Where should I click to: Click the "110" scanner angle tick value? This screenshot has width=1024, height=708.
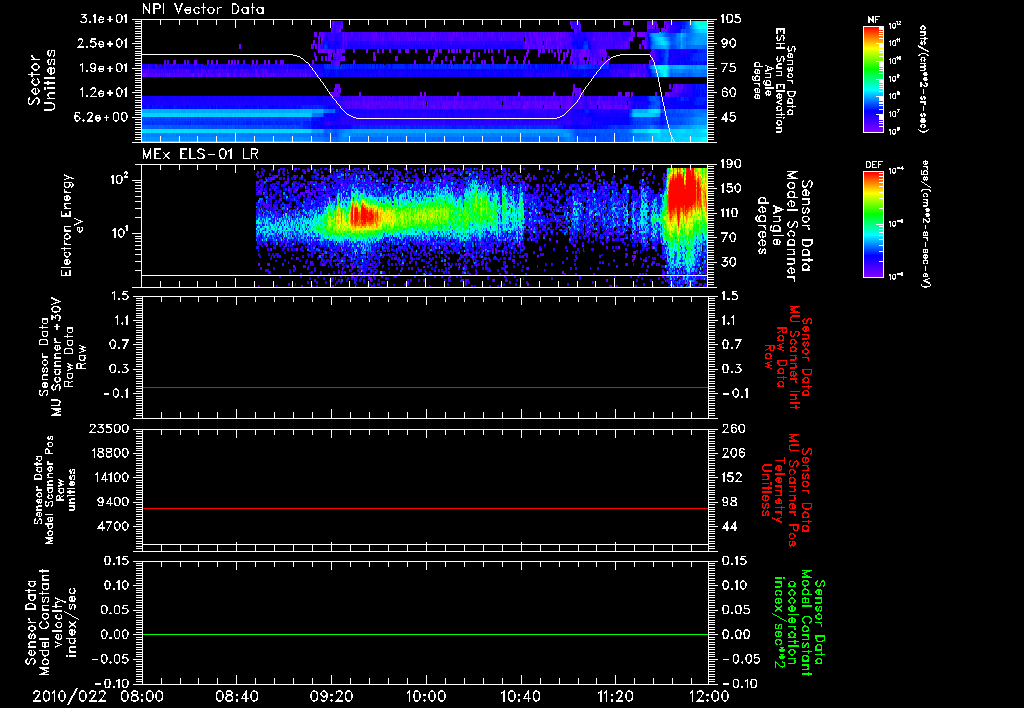tap(731, 213)
